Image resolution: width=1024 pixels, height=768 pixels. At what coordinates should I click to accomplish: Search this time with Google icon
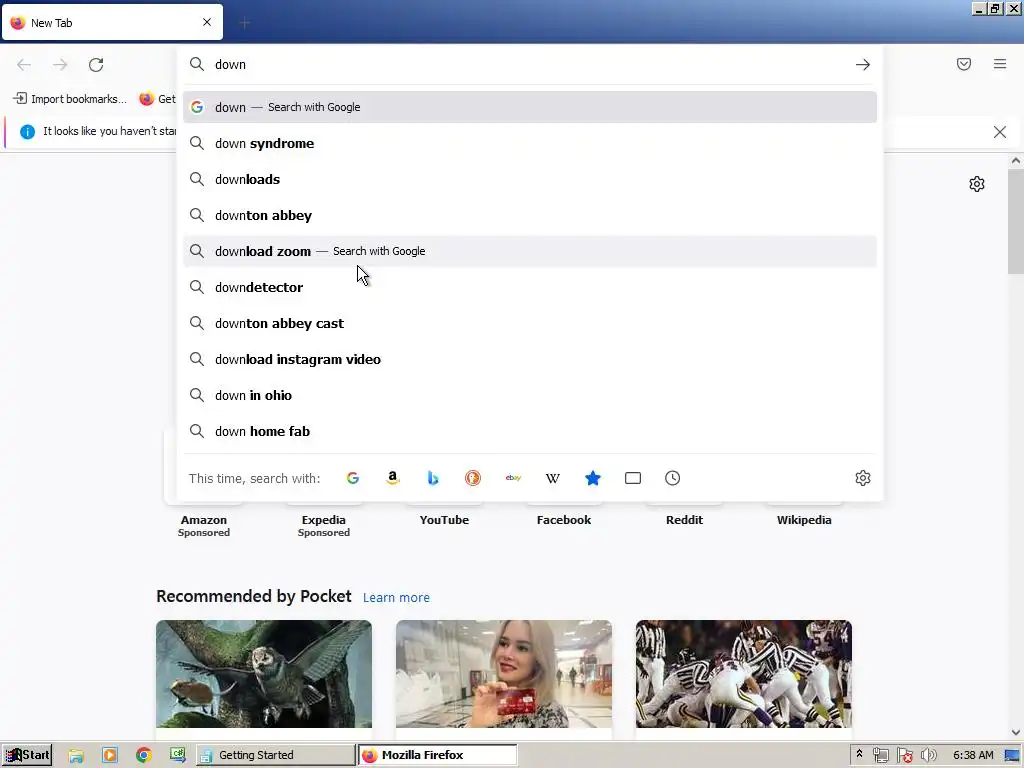(353, 478)
